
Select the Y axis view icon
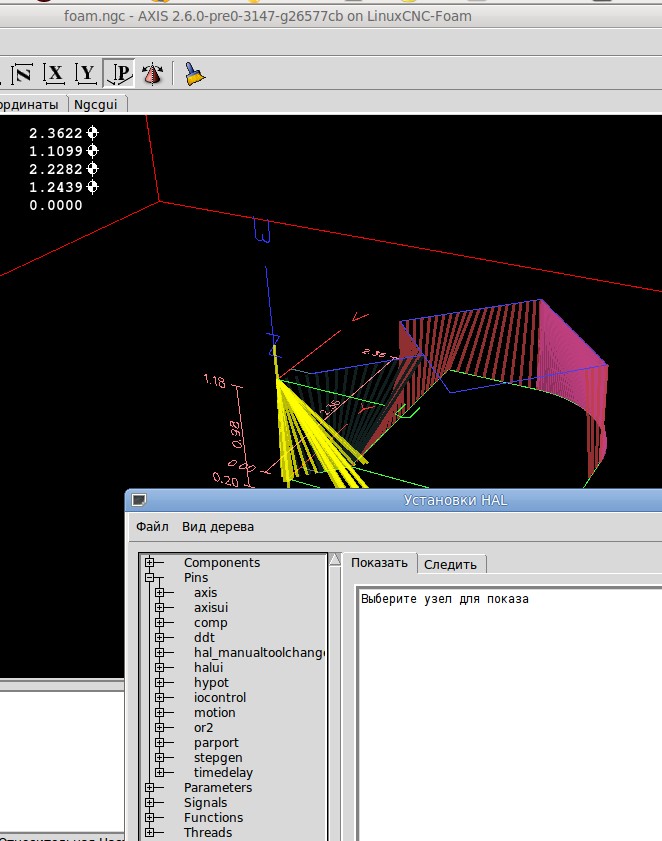[x=87, y=73]
